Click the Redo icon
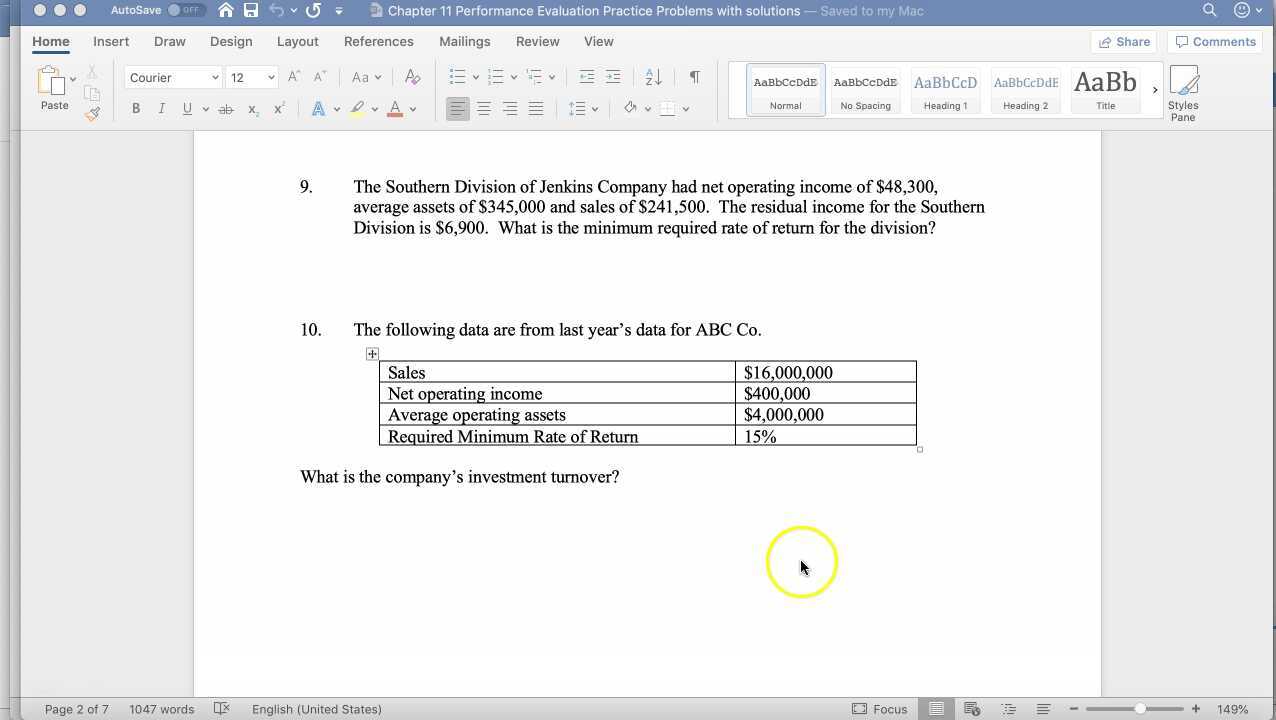Screen dimensions: 1276x720 (x=313, y=10)
